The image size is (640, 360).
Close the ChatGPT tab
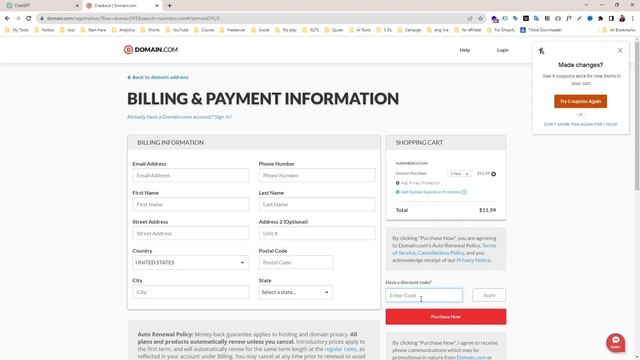77,6
